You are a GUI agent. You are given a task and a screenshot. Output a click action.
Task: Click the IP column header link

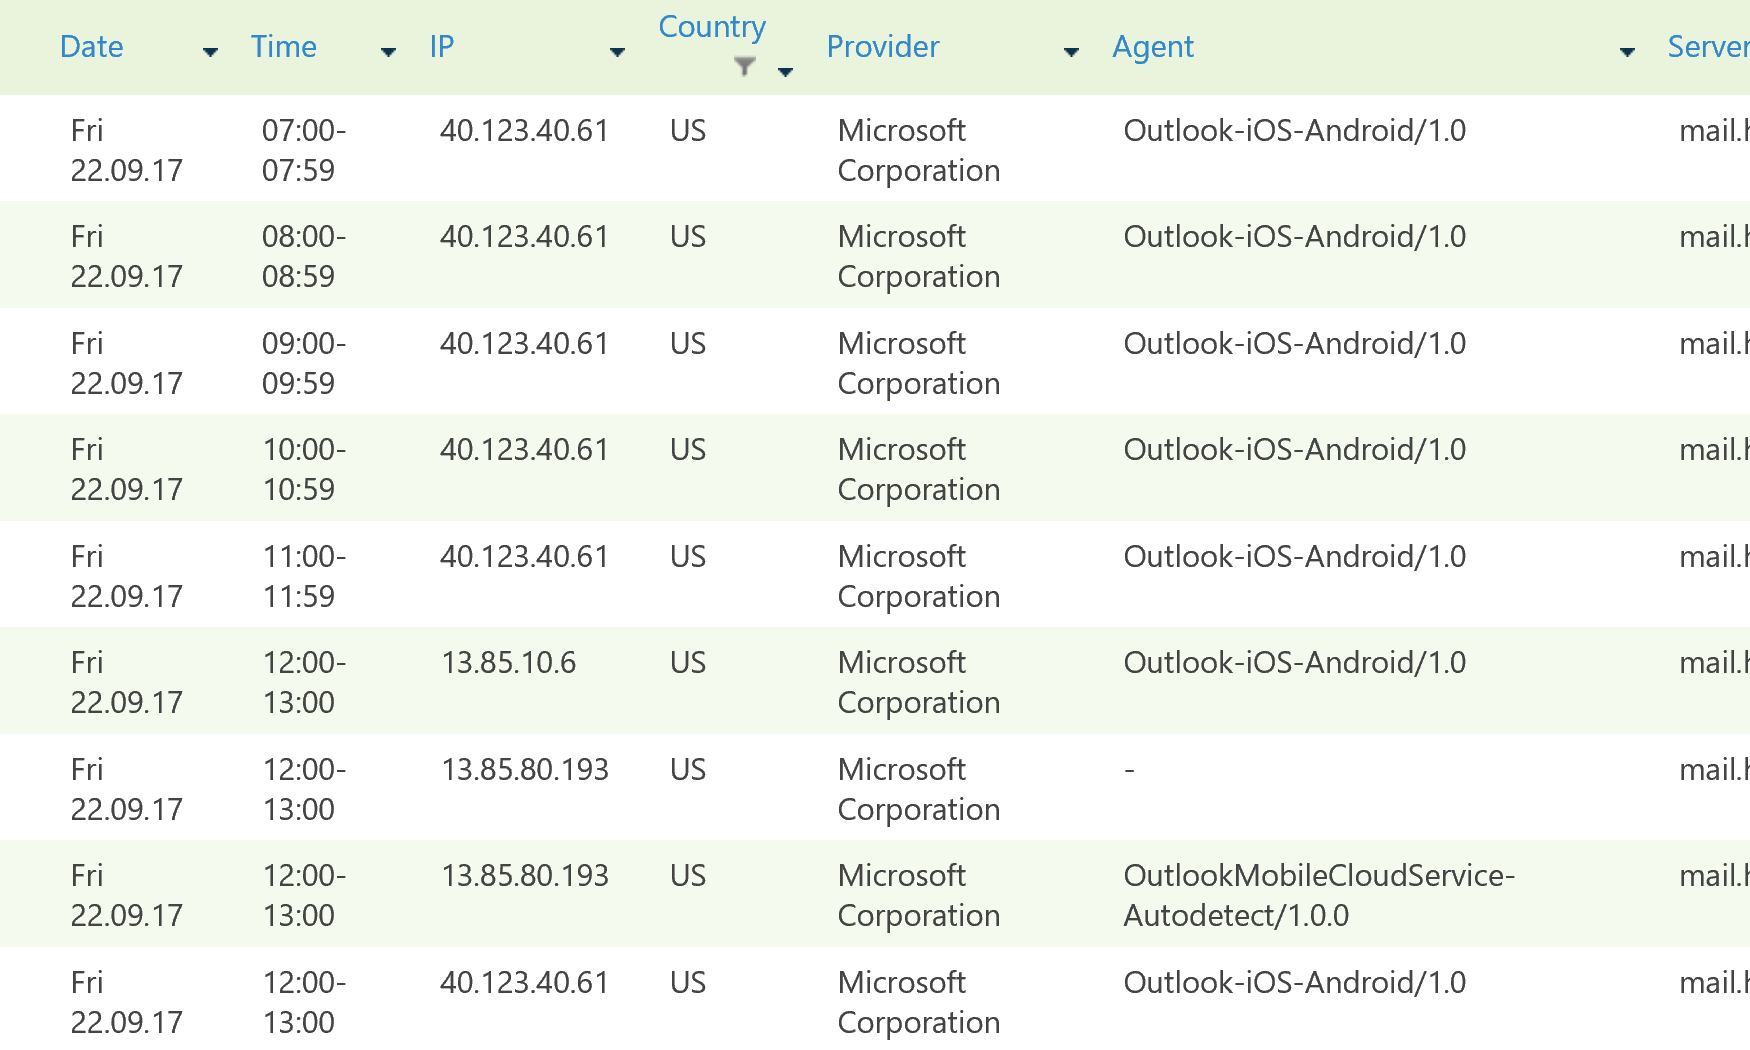[441, 47]
